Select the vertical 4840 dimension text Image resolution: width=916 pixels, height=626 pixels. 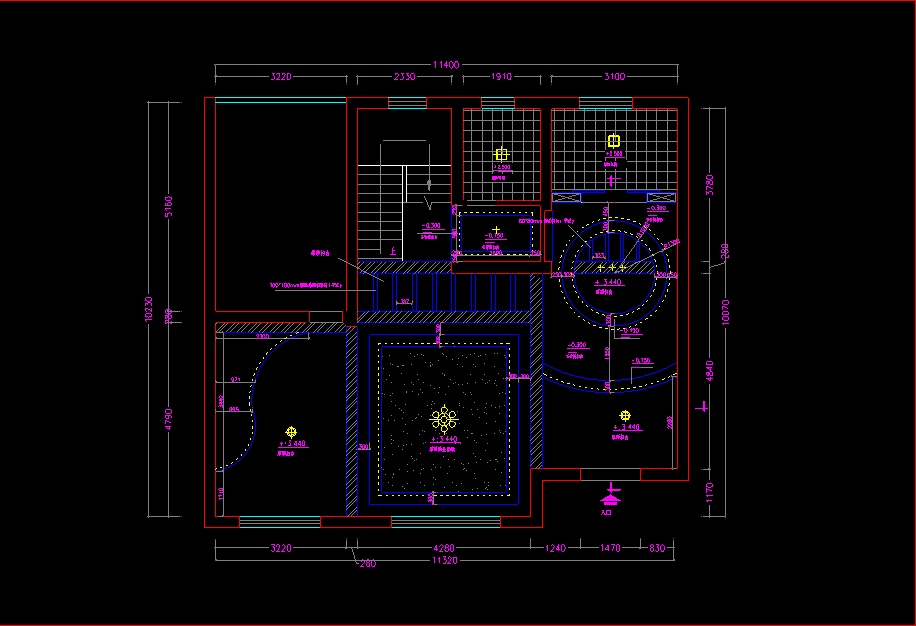pyautogui.click(x=709, y=371)
